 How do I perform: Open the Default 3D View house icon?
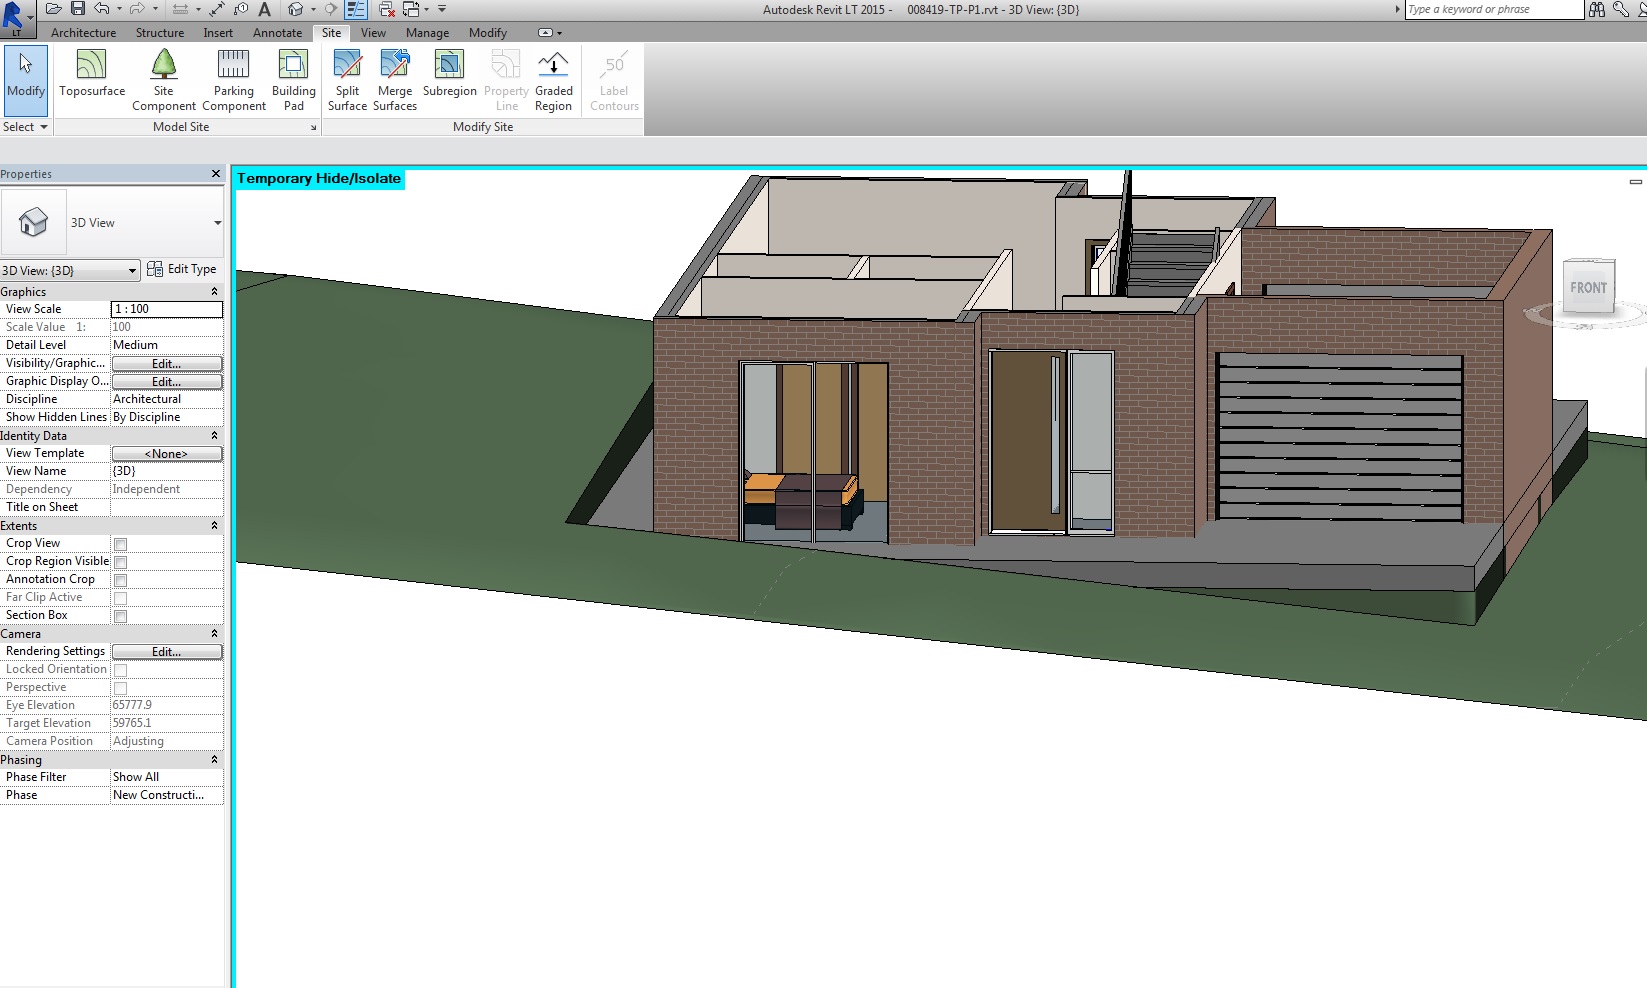295,9
